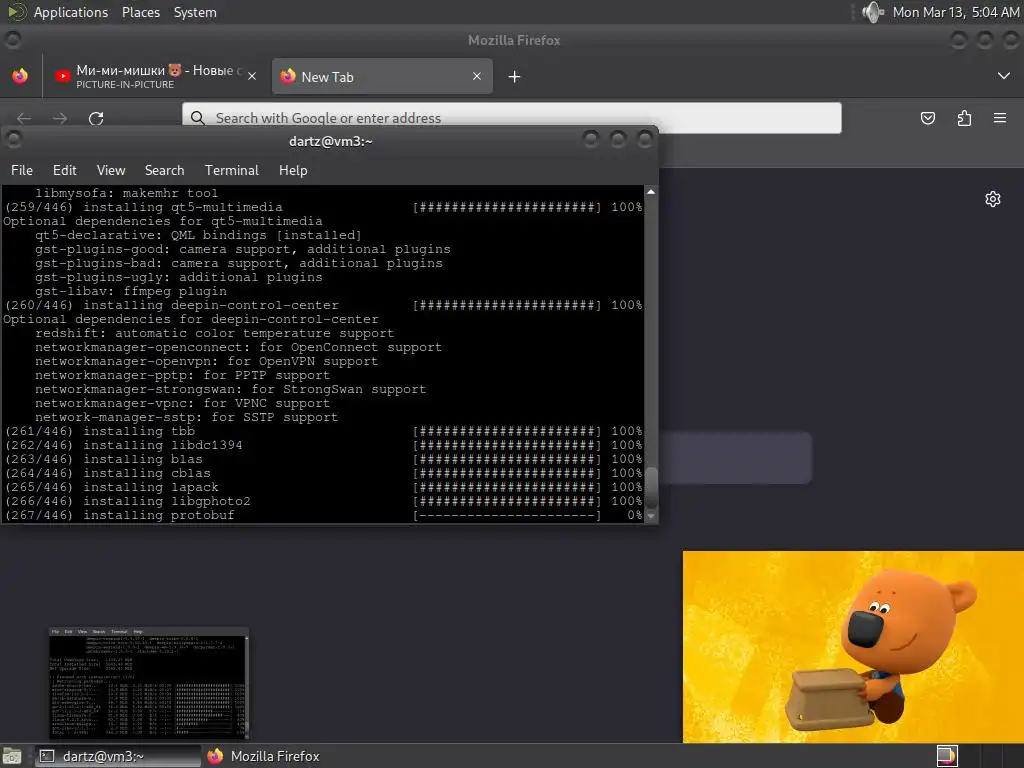Activate dartz@vm3:~ taskbar button
This screenshot has width=1024, height=768.
tap(118, 756)
